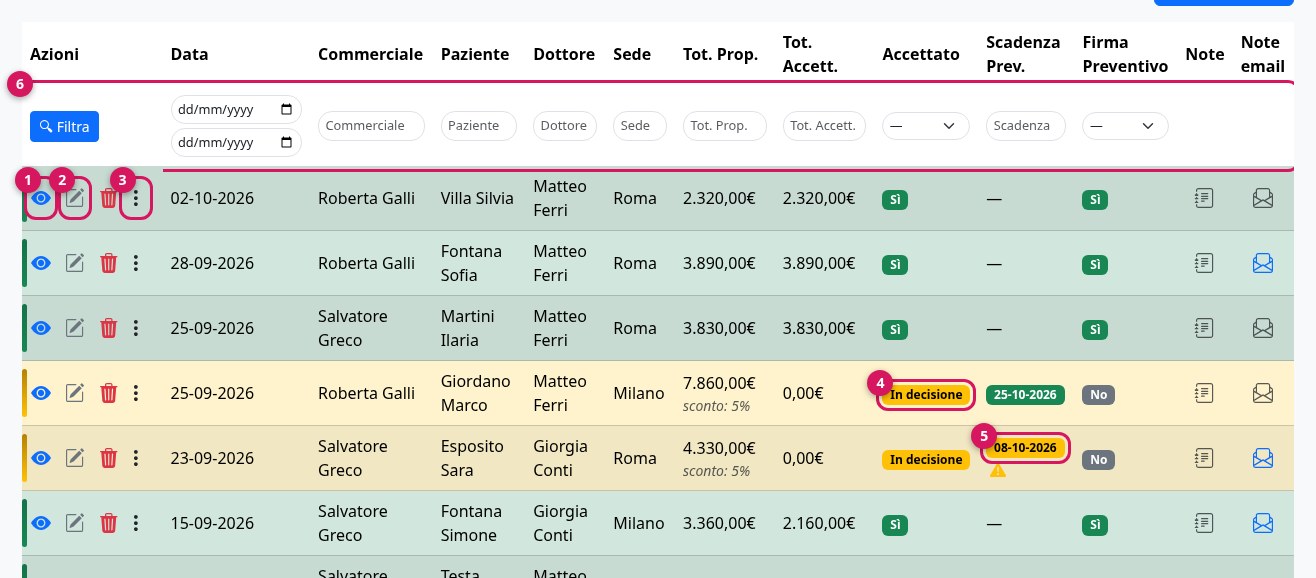Viewport: 1316px width, 578px height.
Task: Focus the Sede filter field
Action: click(639, 126)
